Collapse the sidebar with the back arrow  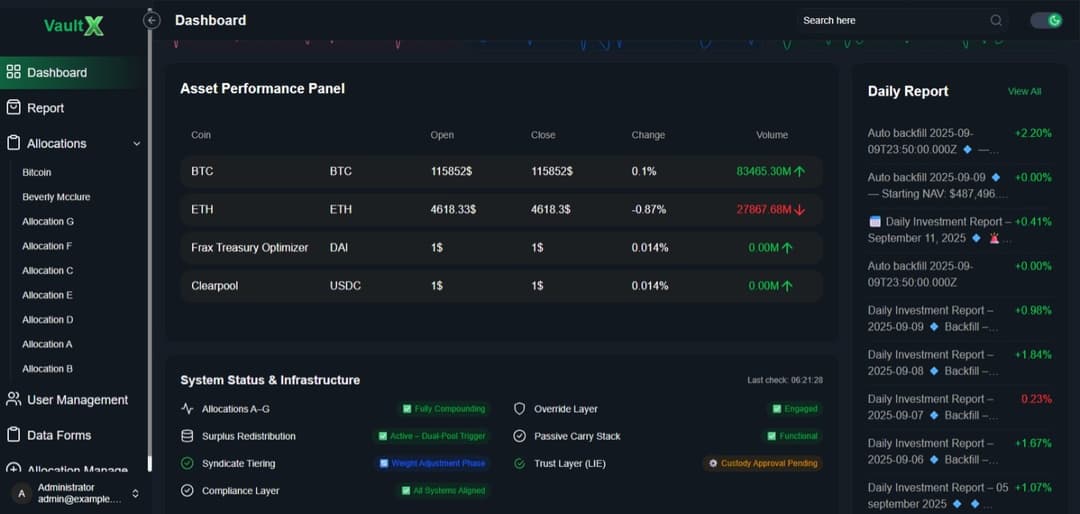click(x=152, y=21)
